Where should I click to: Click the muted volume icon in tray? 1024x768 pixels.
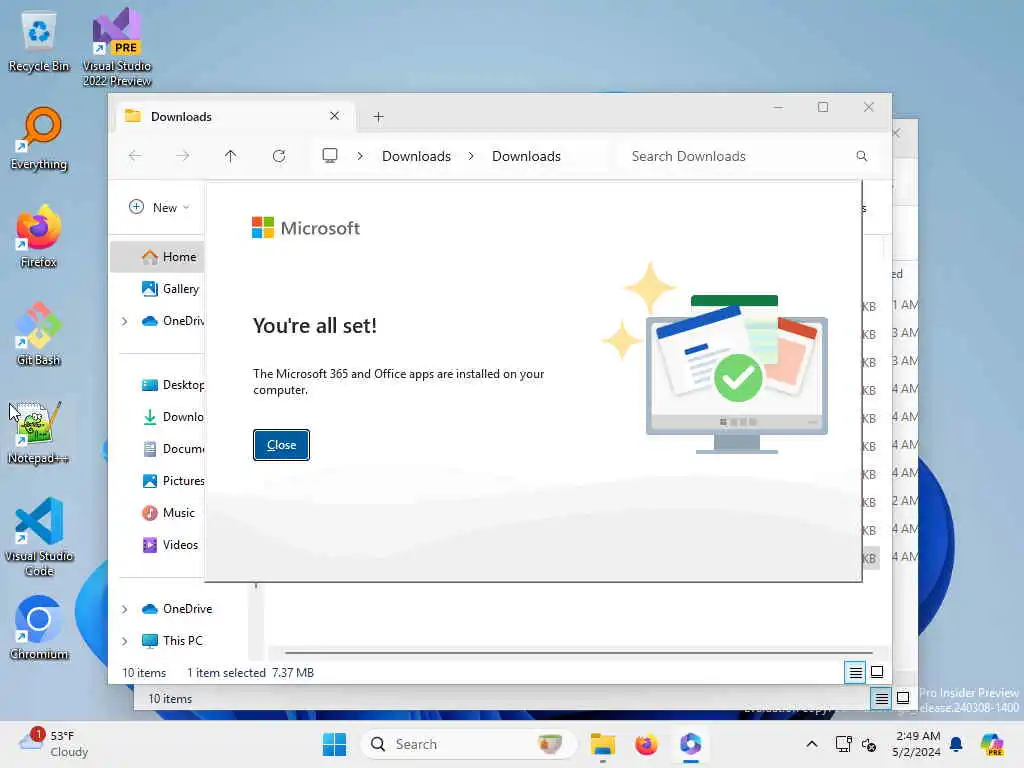869,744
